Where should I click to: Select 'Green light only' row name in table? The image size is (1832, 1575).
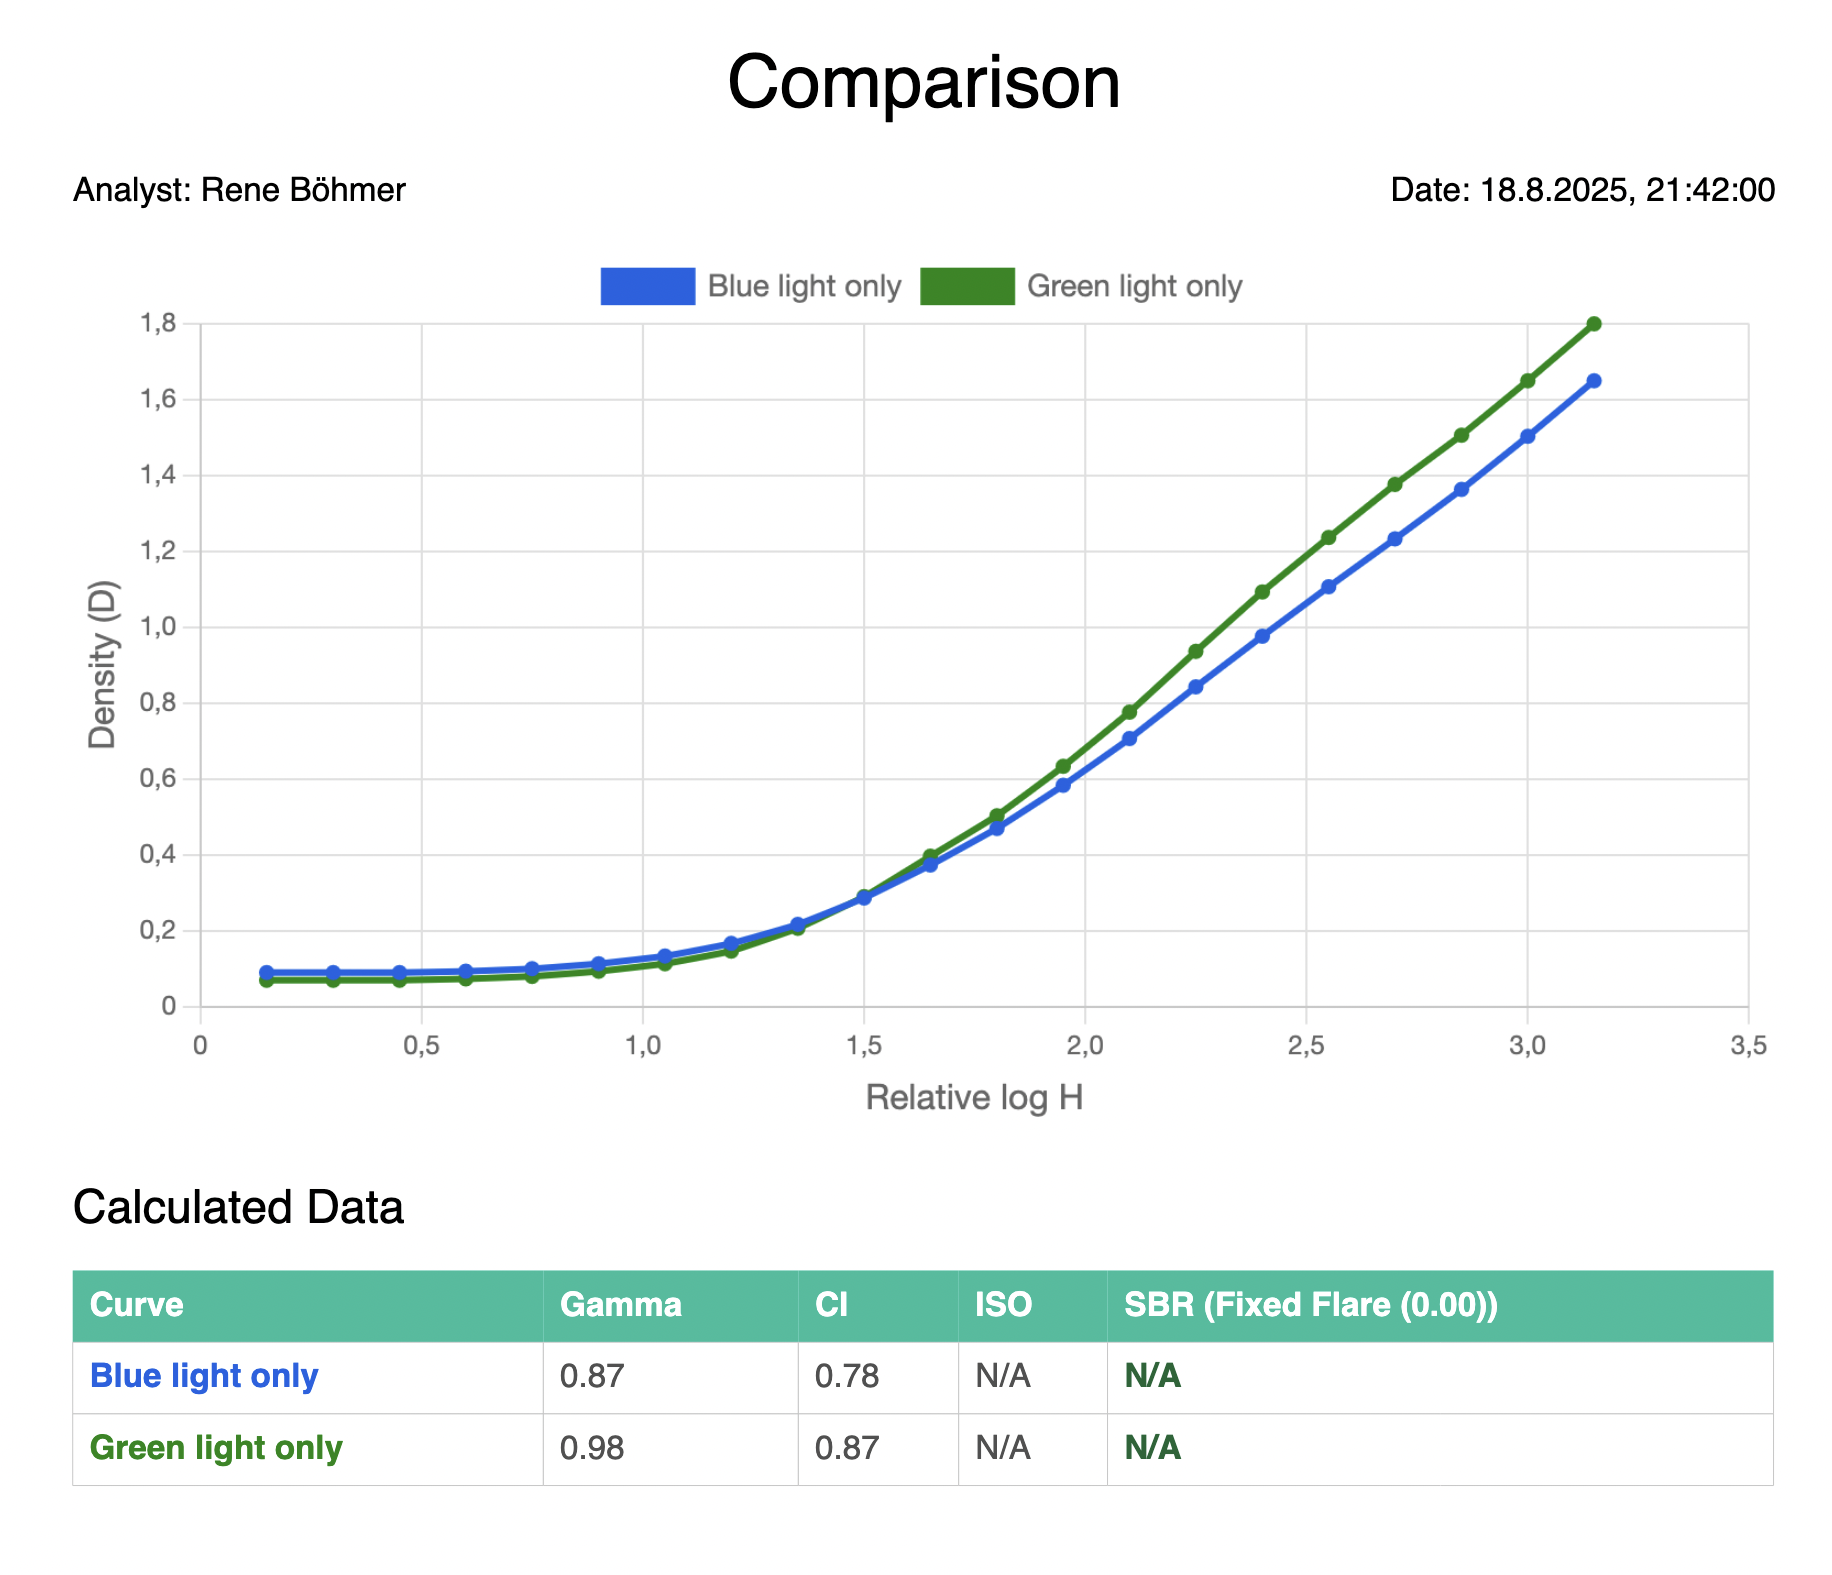[x=216, y=1448]
